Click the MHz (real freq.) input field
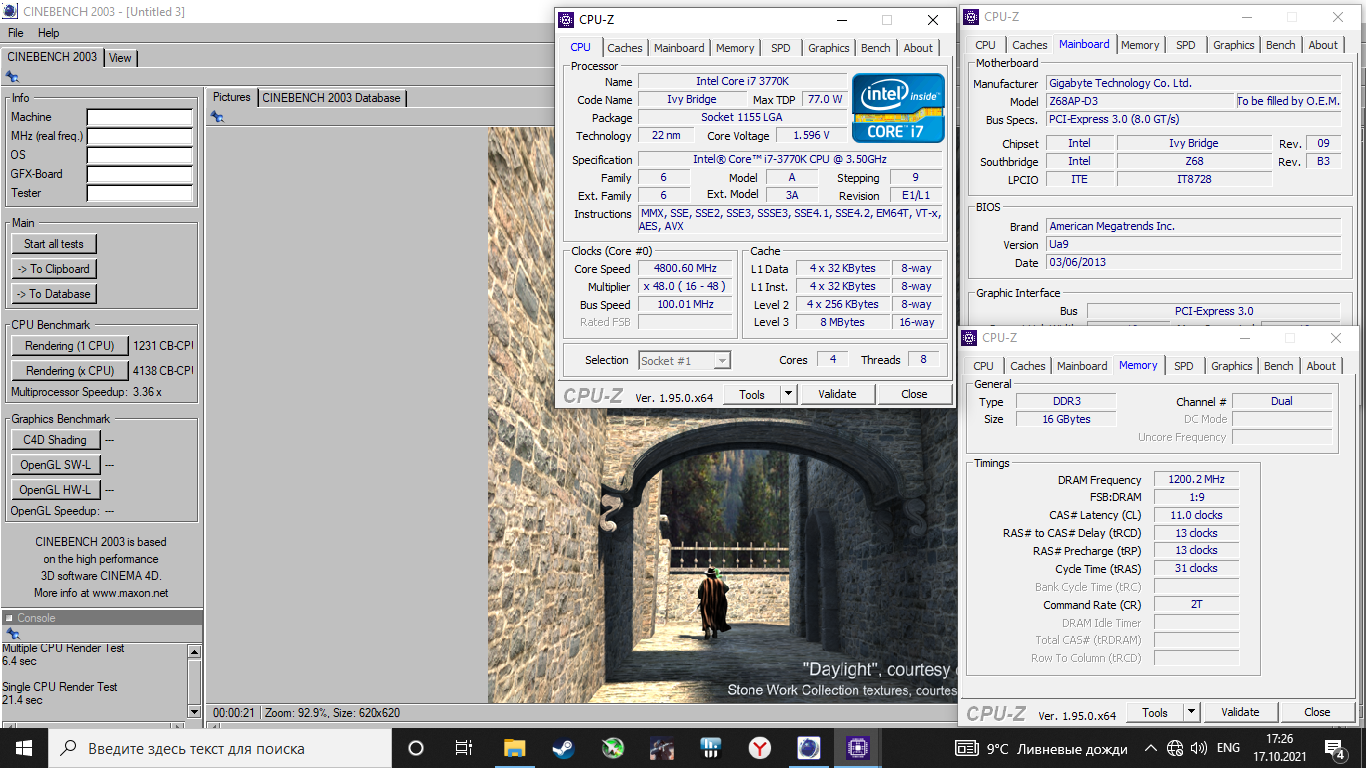The image size is (1366, 768). point(139,136)
